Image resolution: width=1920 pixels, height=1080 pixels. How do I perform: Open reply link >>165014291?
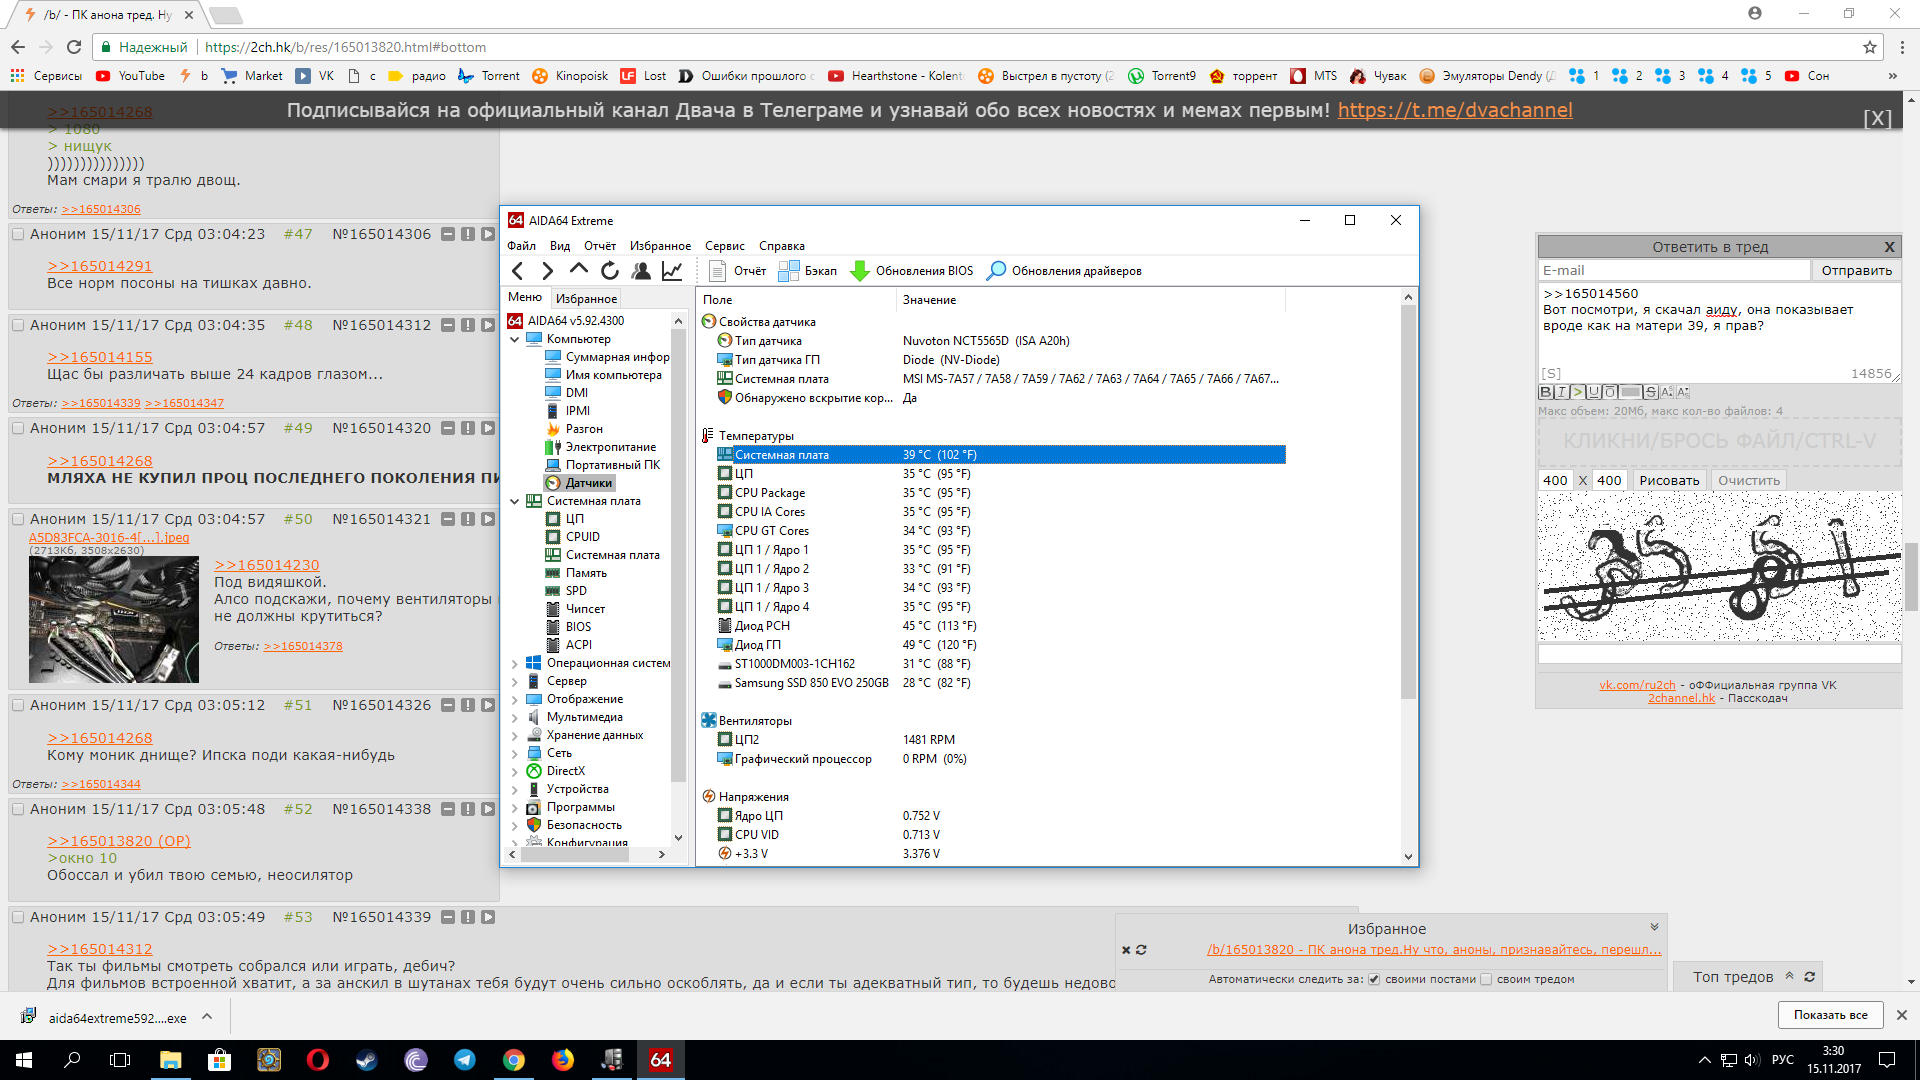pyautogui.click(x=100, y=266)
